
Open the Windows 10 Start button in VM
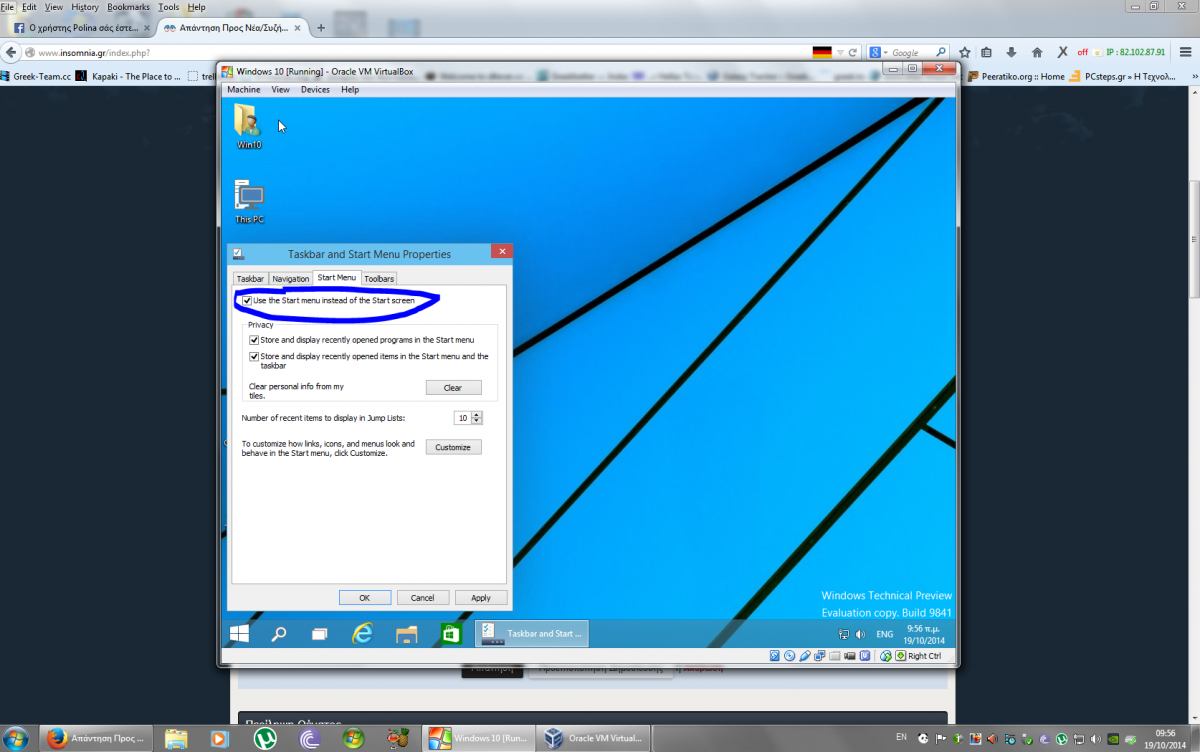coord(239,634)
